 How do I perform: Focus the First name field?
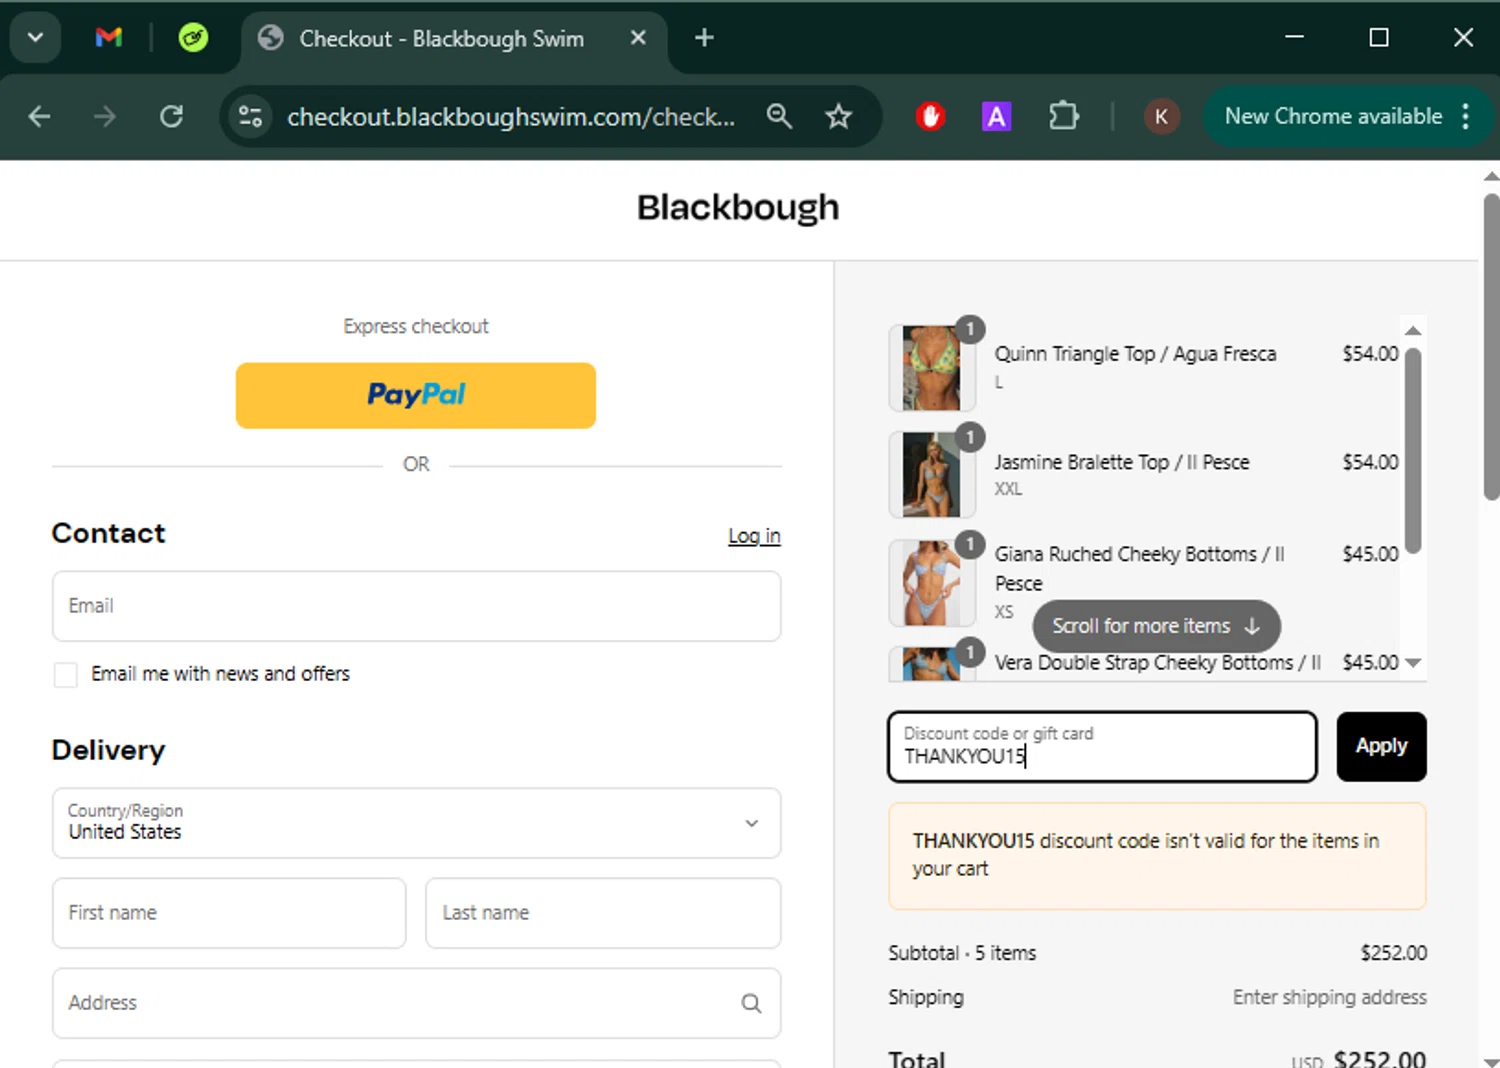[229, 913]
